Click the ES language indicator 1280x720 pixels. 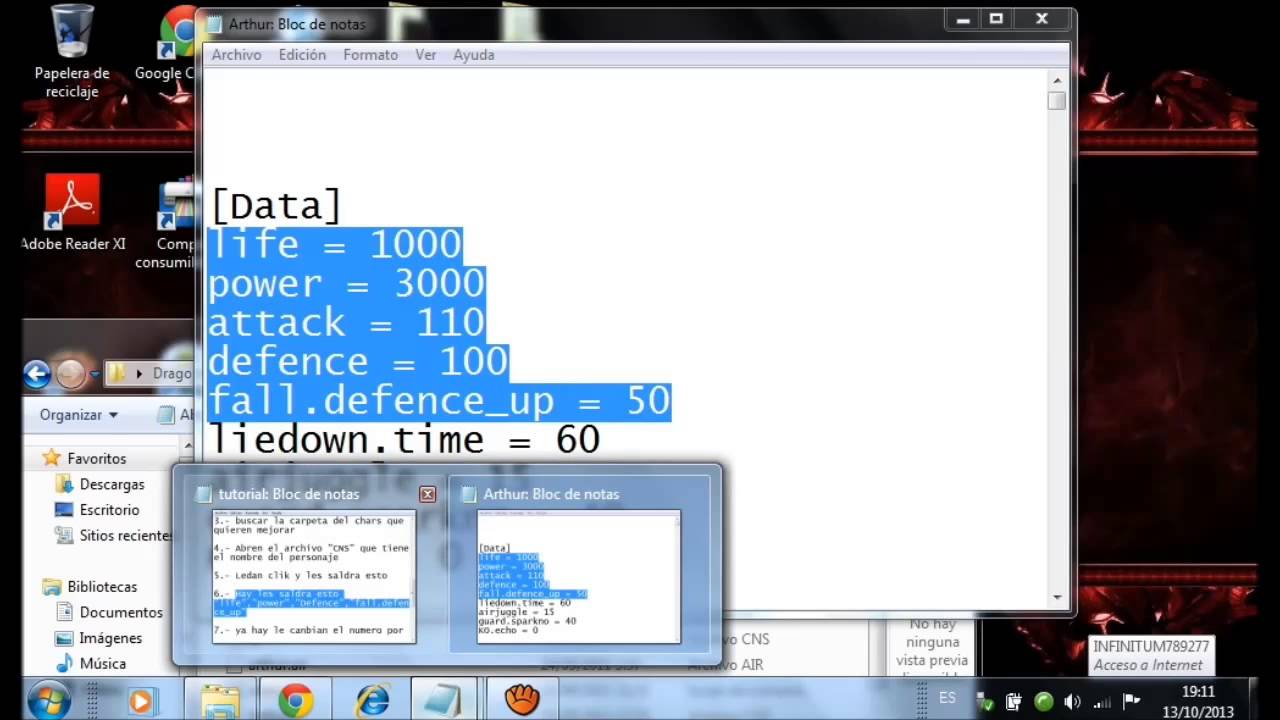947,698
